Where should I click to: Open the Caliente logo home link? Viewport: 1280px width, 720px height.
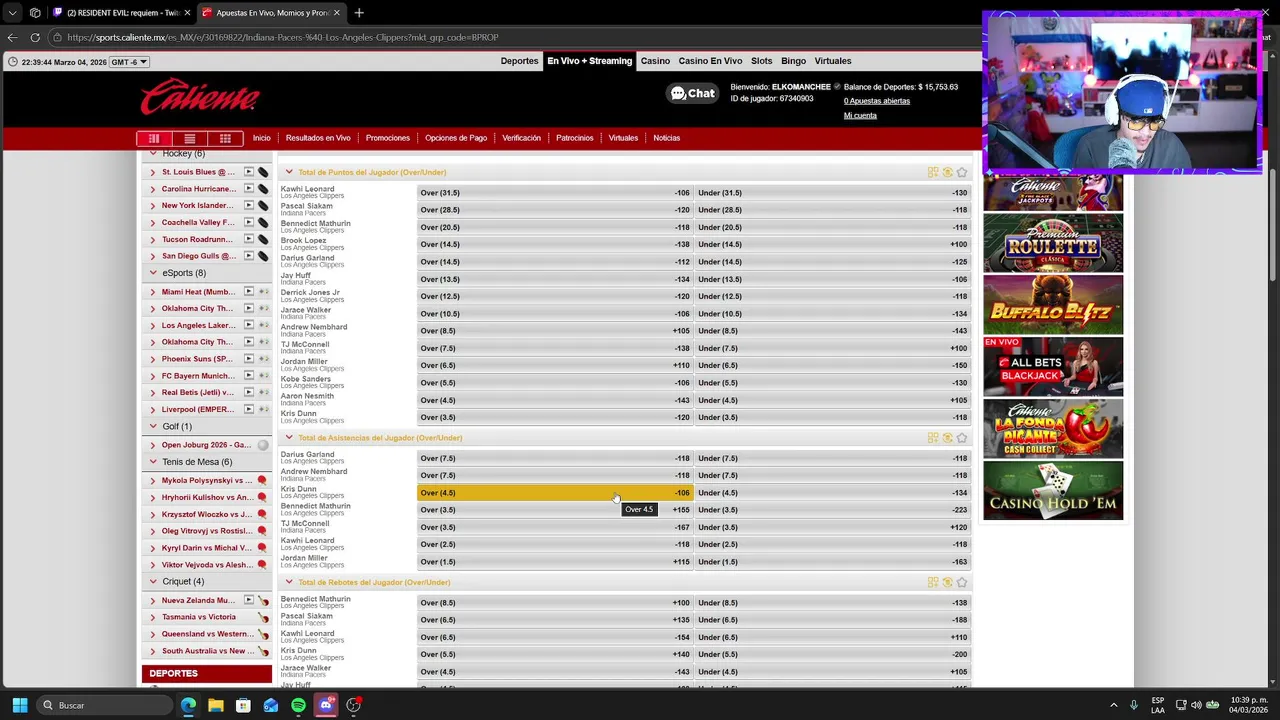200,97
